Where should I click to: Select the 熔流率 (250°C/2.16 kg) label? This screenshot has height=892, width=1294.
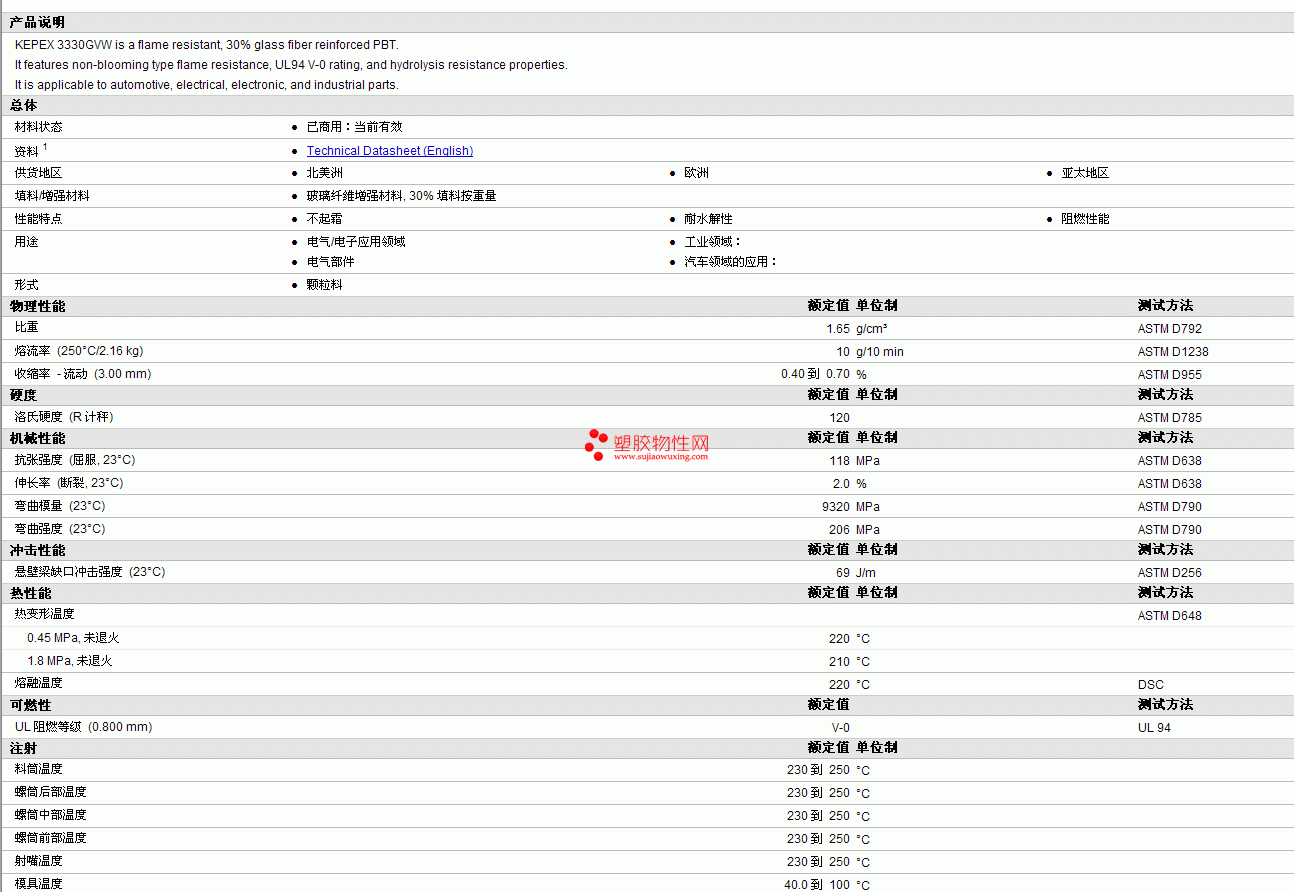(78, 351)
